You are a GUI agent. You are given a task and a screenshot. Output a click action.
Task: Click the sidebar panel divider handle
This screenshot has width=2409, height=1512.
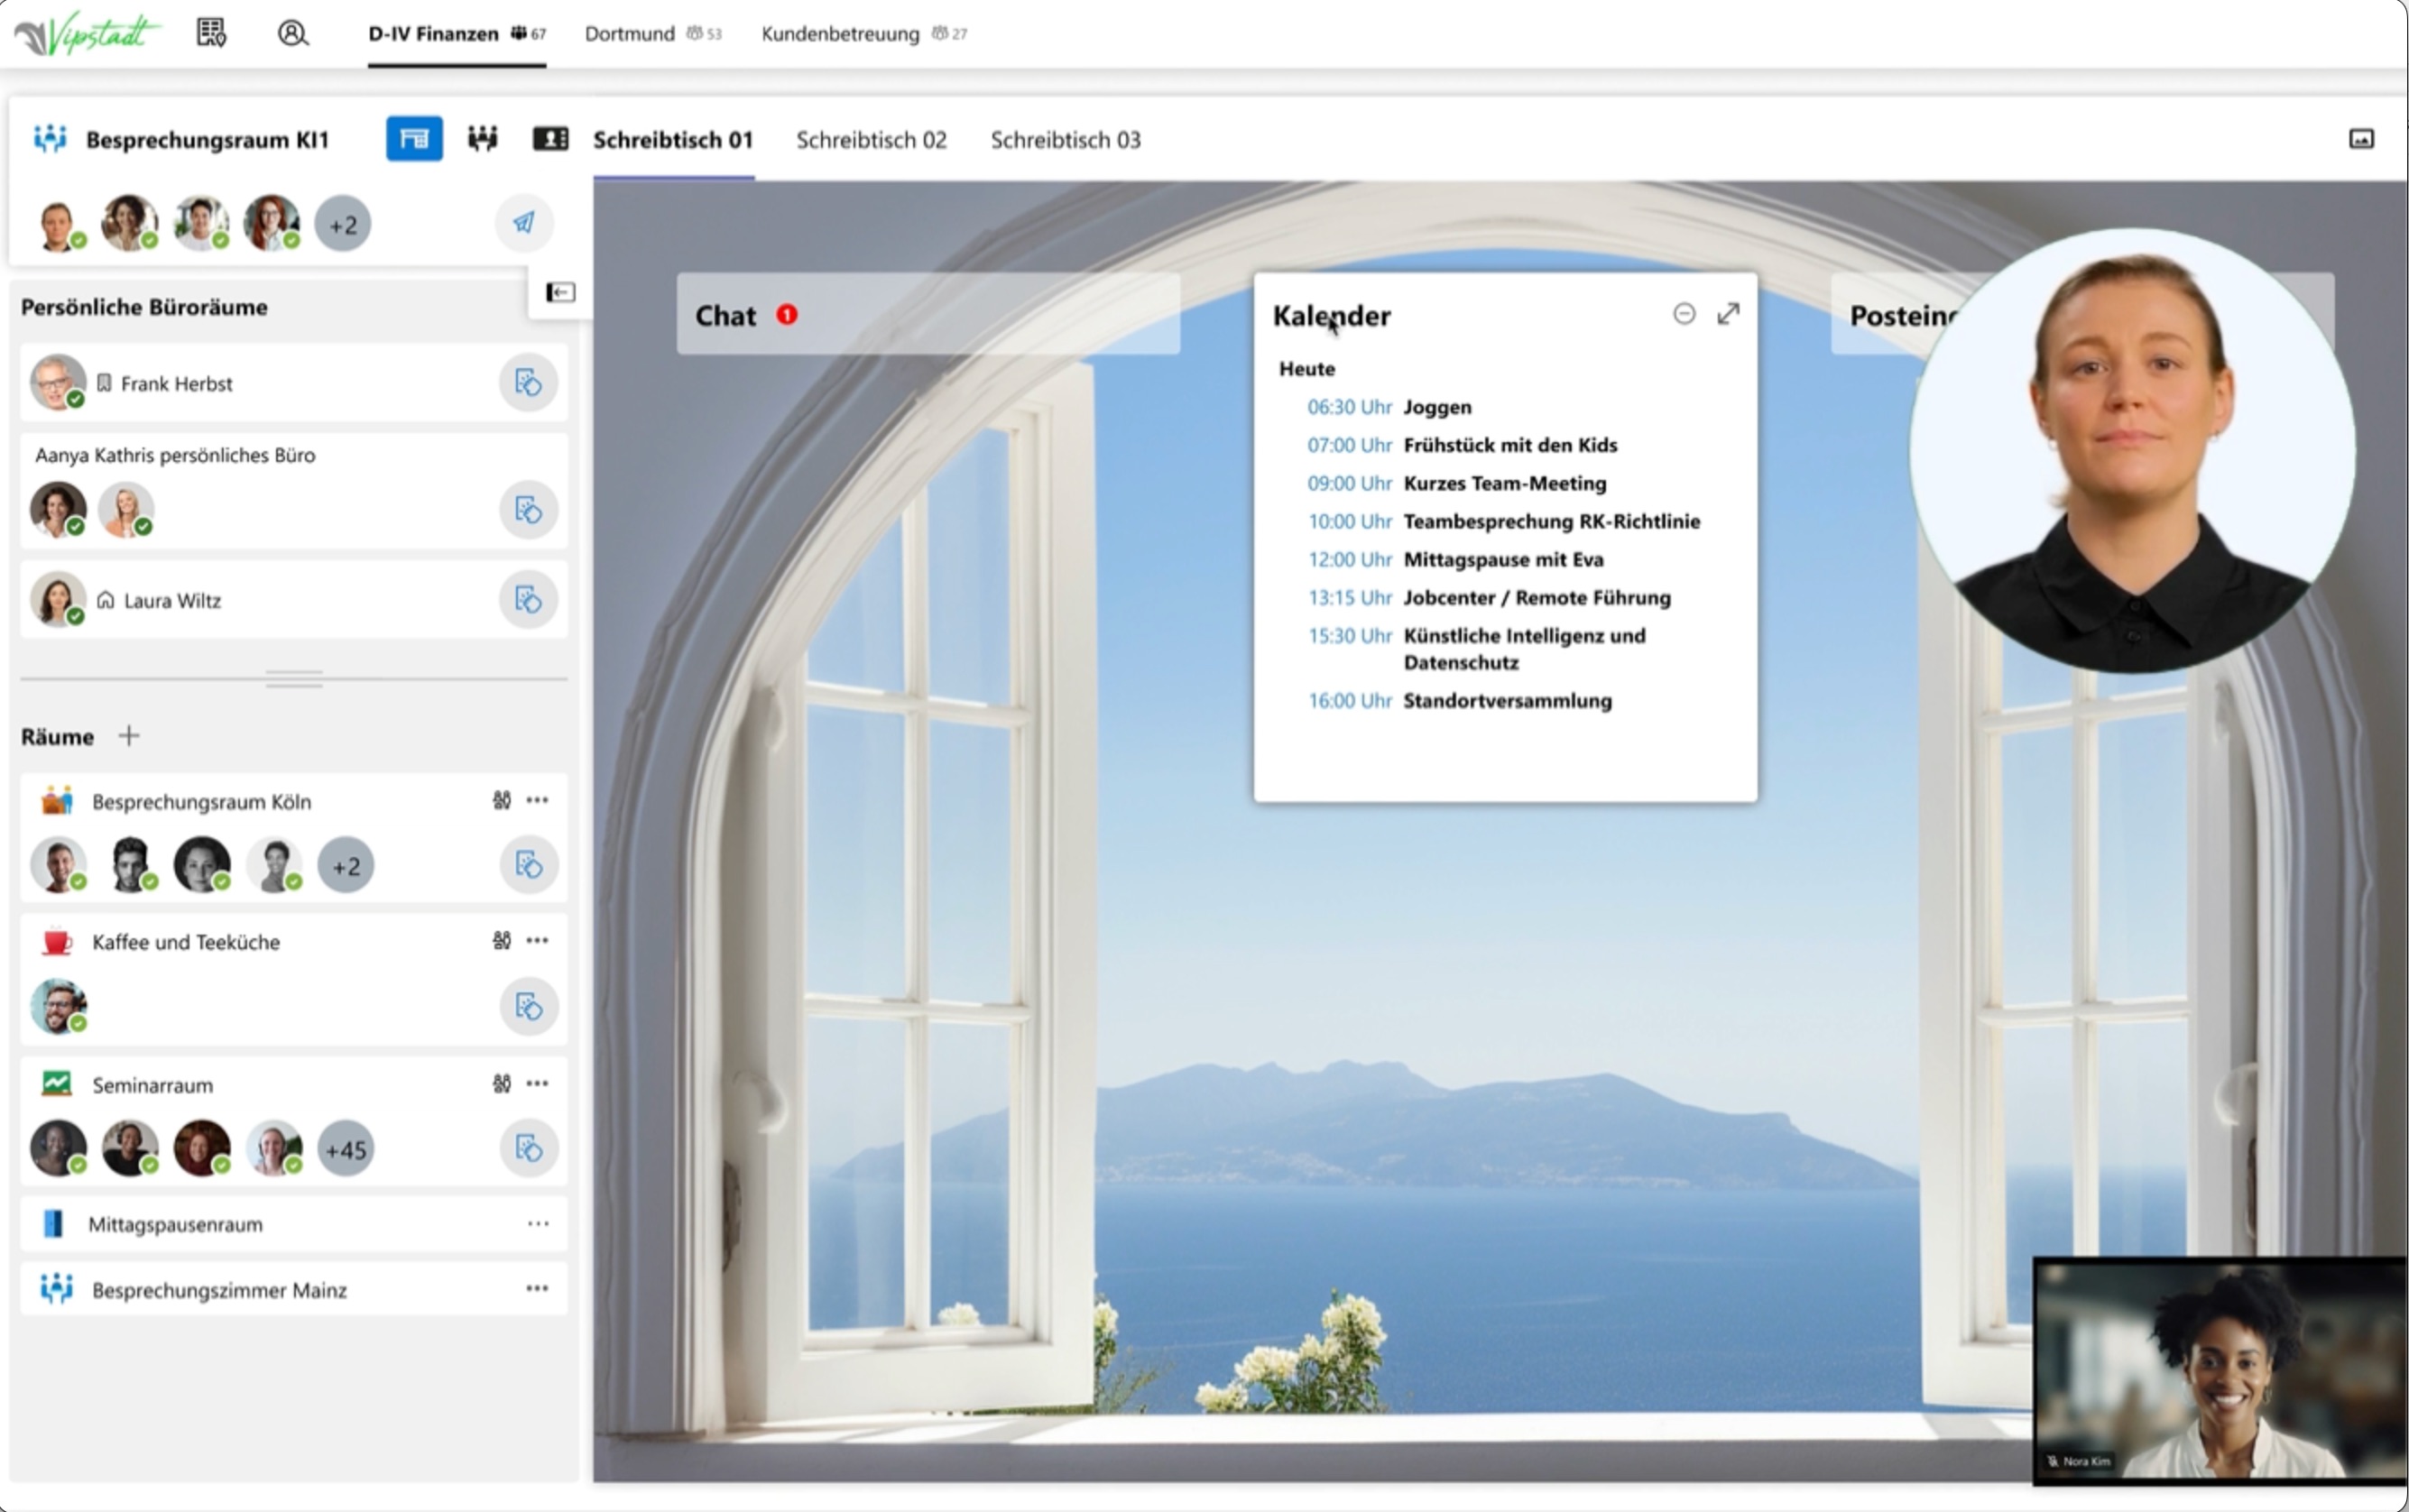(294, 679)
